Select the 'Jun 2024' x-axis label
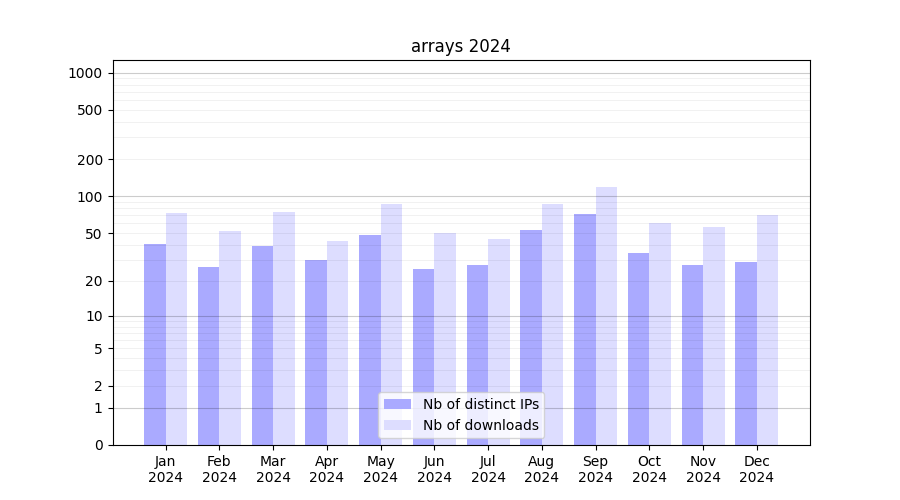This screenshot has height=500, width=900. (434, 469)
